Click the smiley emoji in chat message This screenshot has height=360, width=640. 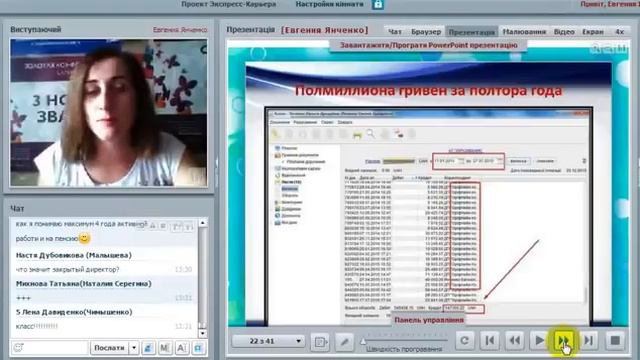click(x=84, y=238)
